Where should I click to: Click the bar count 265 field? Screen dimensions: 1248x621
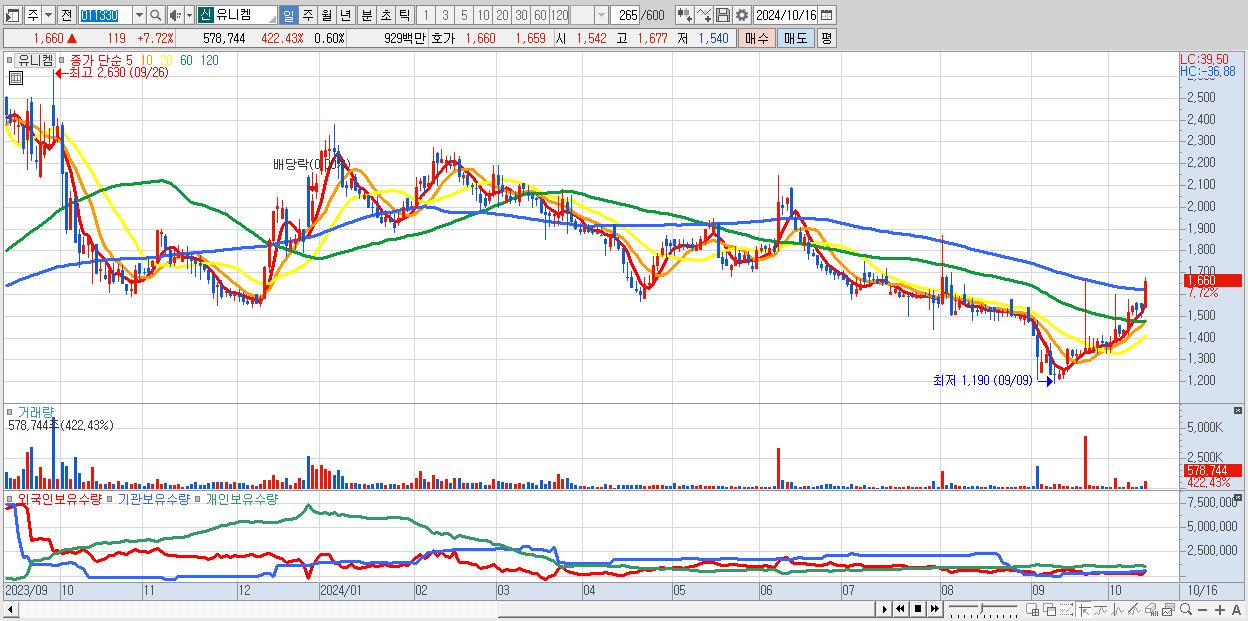[625, 15]
